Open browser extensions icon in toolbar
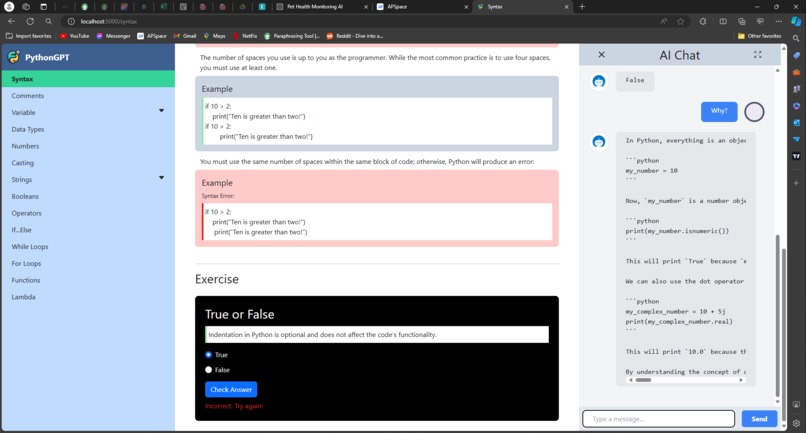806x433 pixels. click(x=703, y=21)
